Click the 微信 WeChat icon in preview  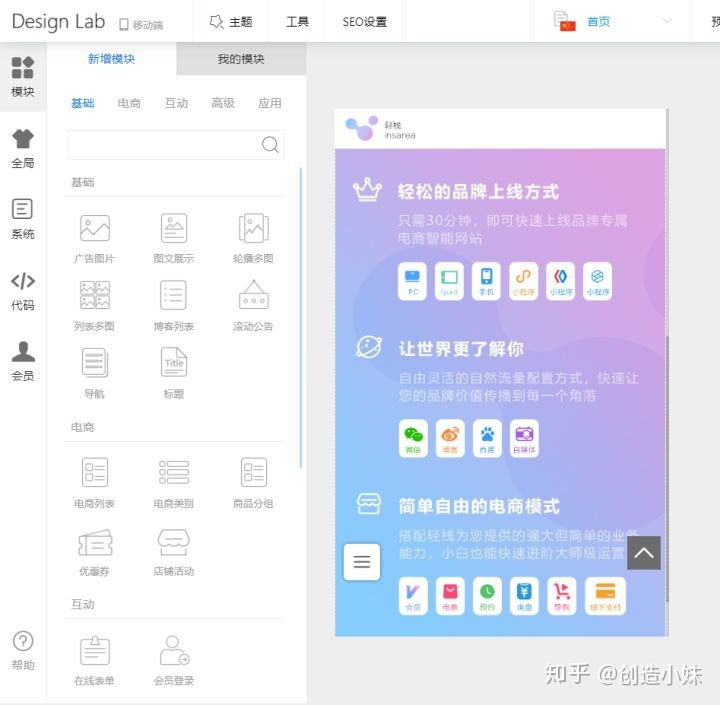point(413,438)
